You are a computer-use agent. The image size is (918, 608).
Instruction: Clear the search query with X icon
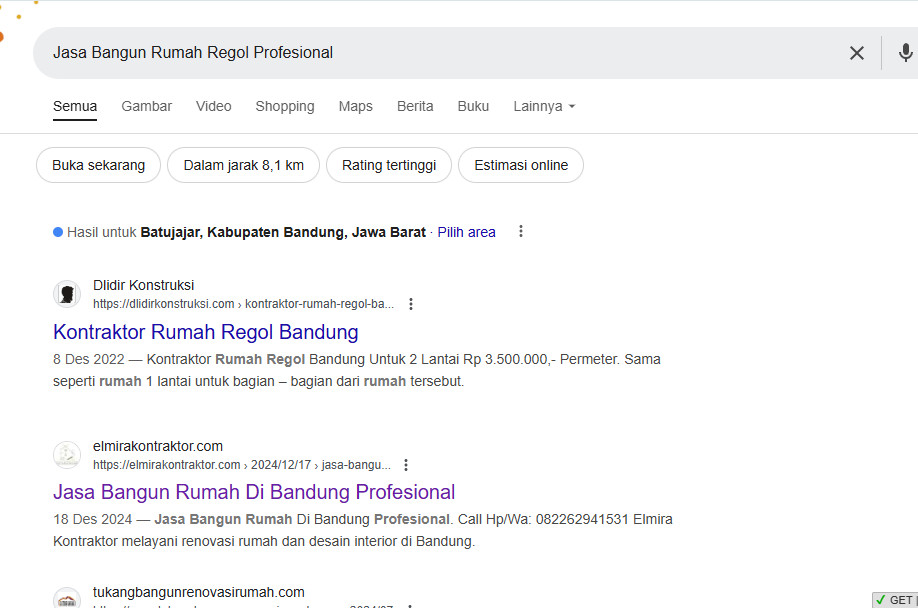point(857,53)
